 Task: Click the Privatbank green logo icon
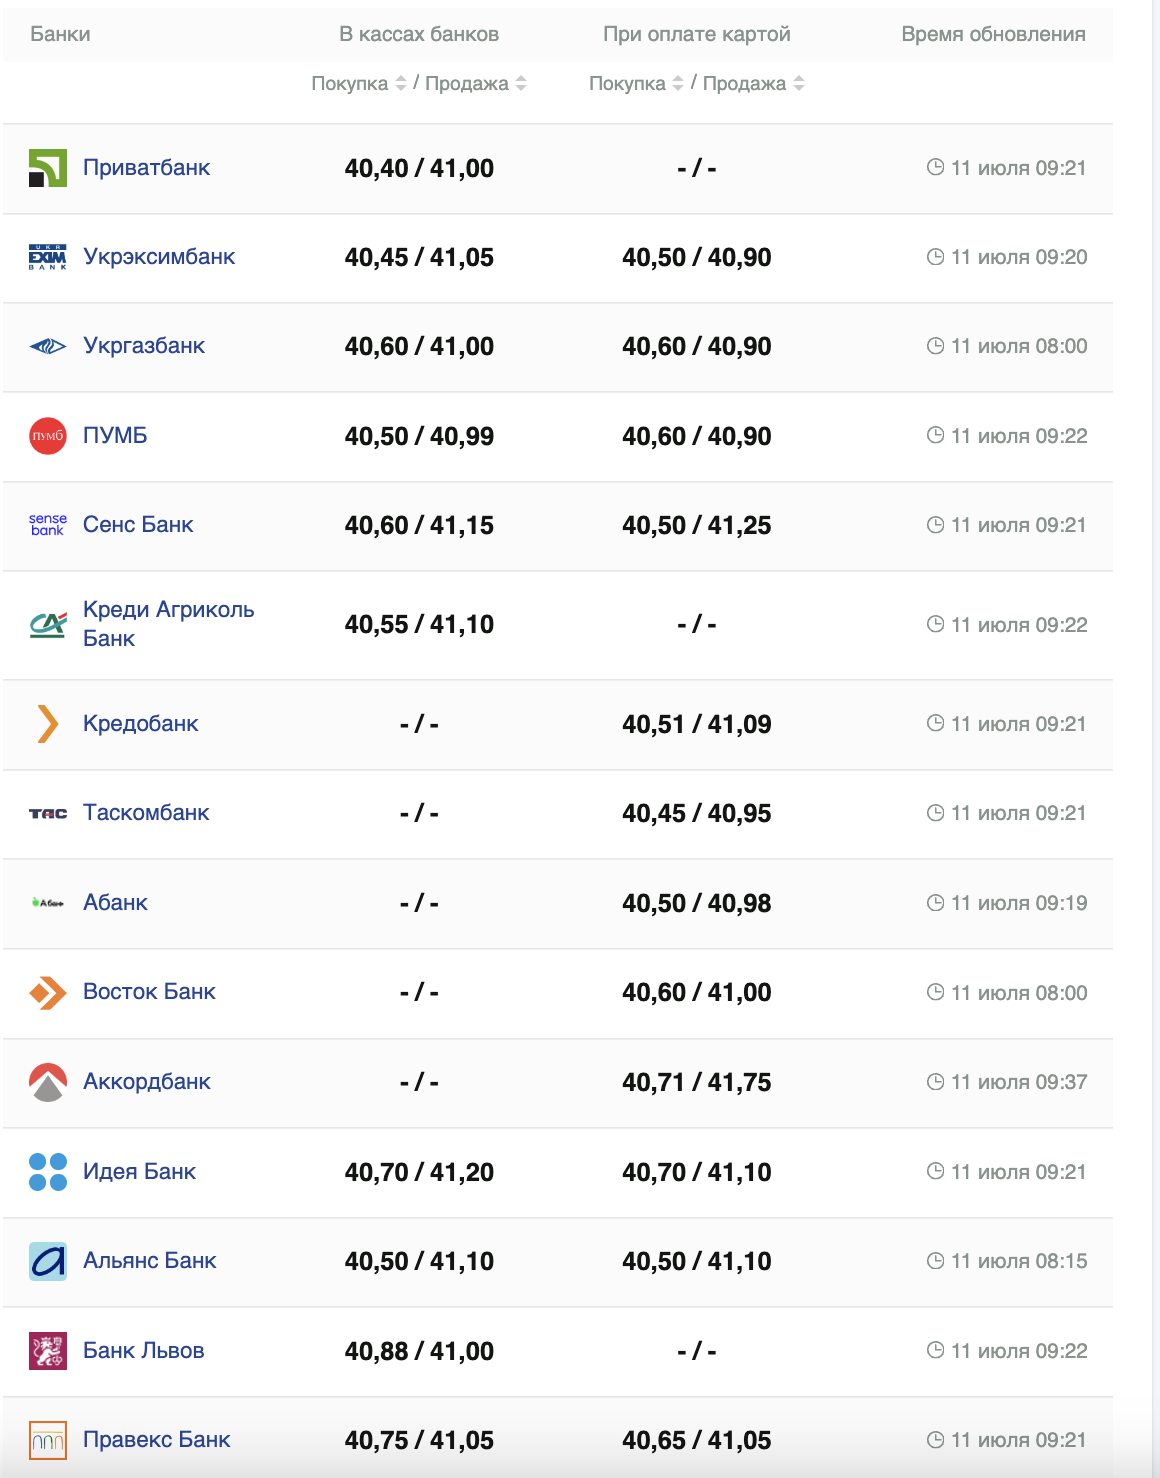coord(48,168)
